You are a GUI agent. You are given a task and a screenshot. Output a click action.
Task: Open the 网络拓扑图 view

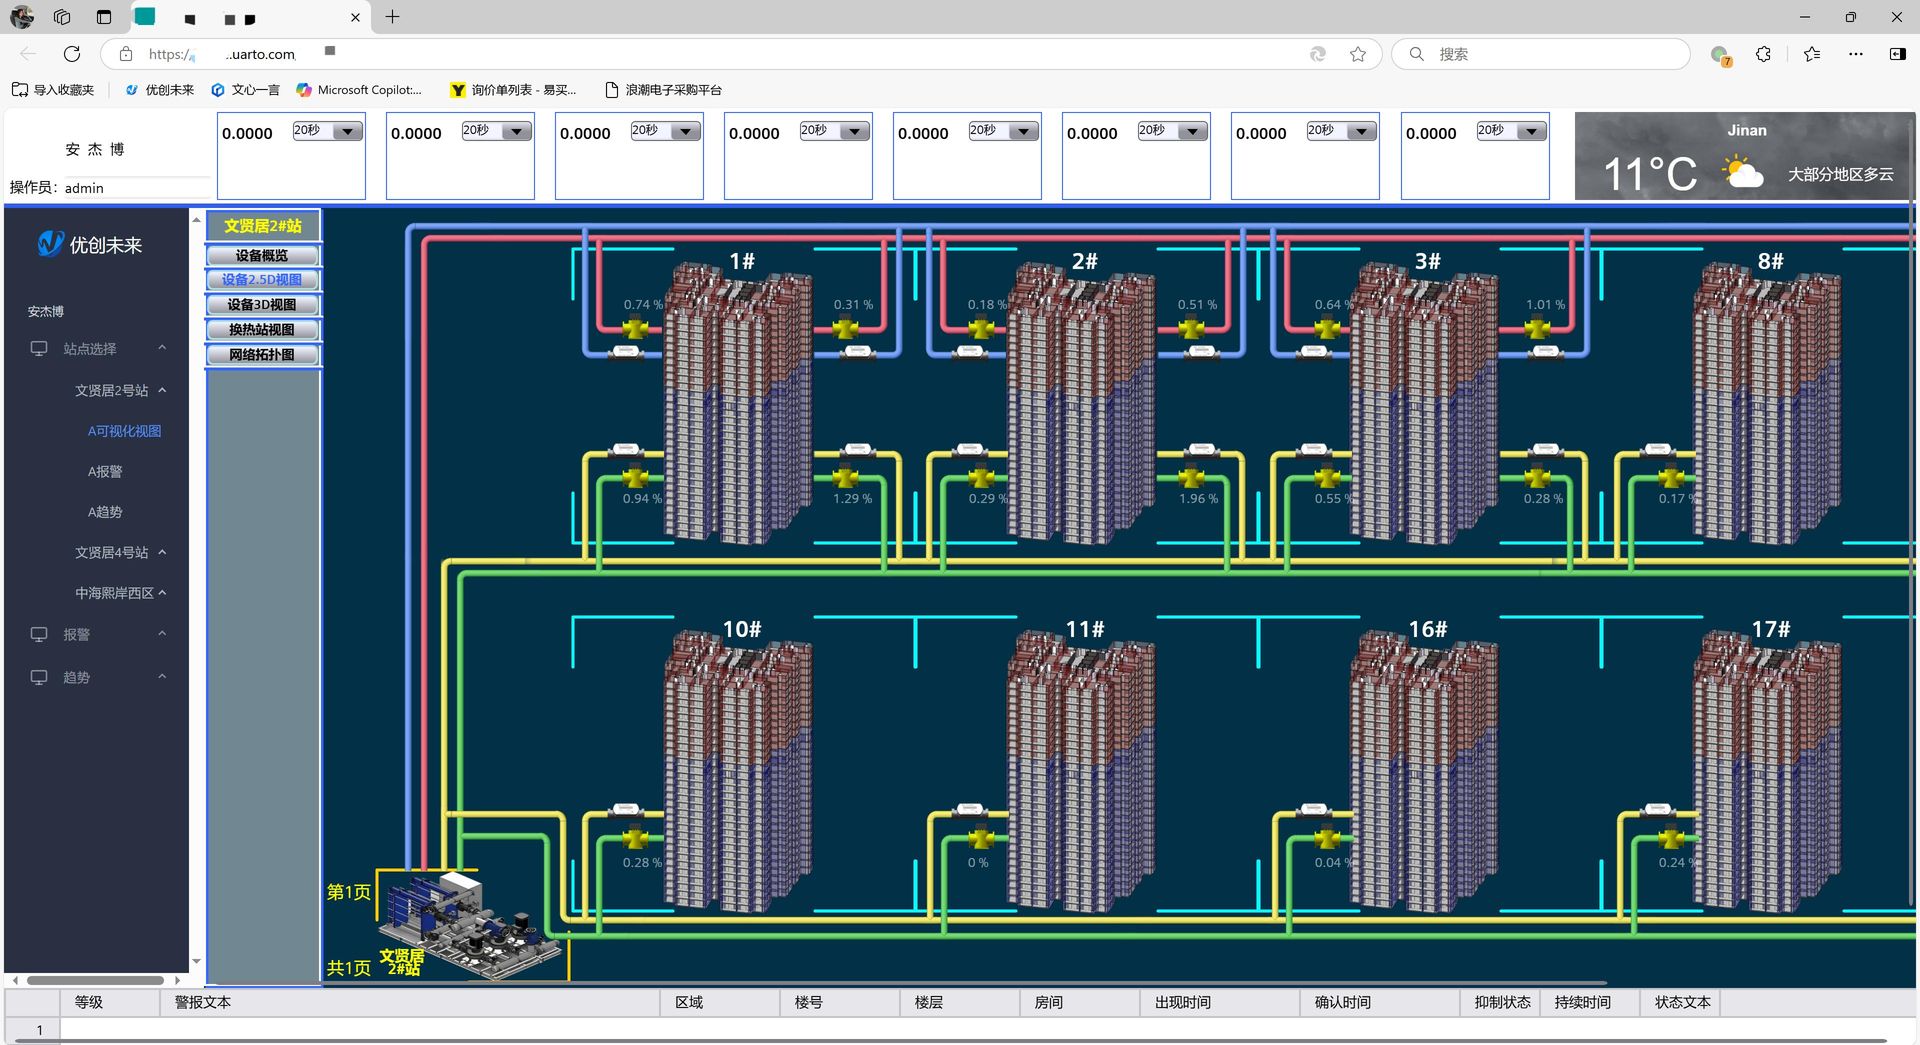262,355
